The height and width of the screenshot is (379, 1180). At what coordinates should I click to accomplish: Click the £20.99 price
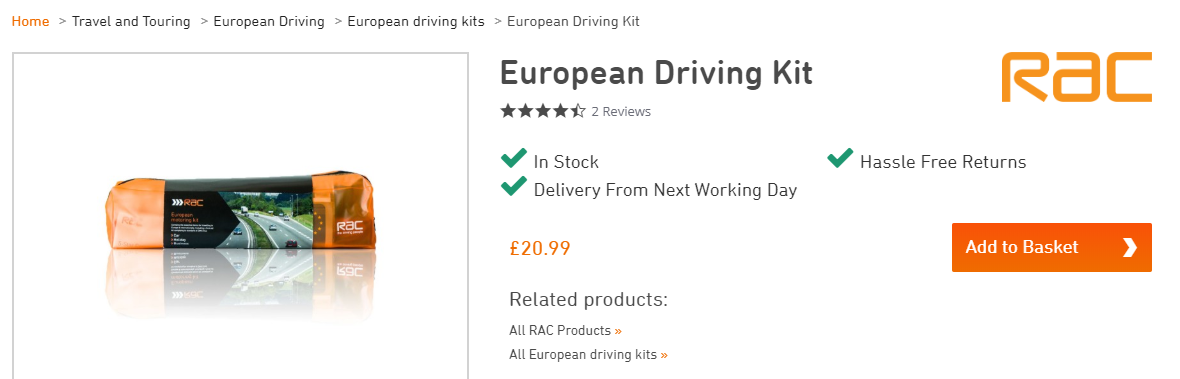click(x=540, y=248)
